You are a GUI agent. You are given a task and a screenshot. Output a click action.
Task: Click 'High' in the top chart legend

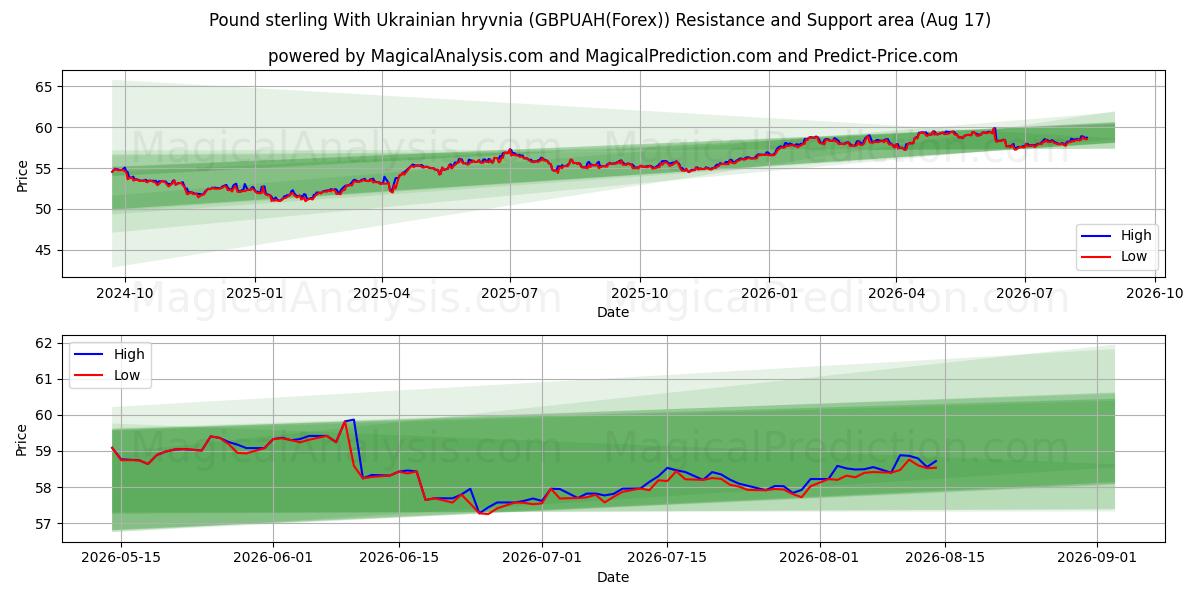click(x=1136, y=236)
